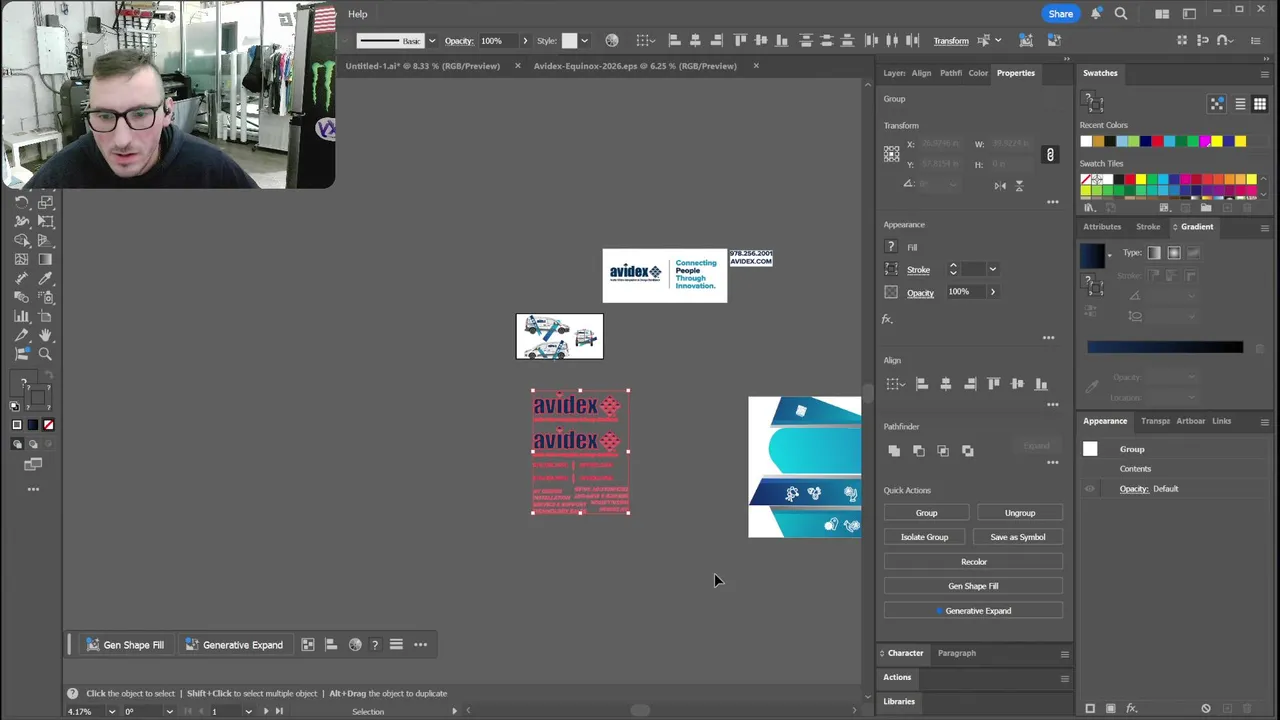Switch swatches to thumbnail grid view
Viewport: 1280px width, 720px height.
[x=1260, y=104]
